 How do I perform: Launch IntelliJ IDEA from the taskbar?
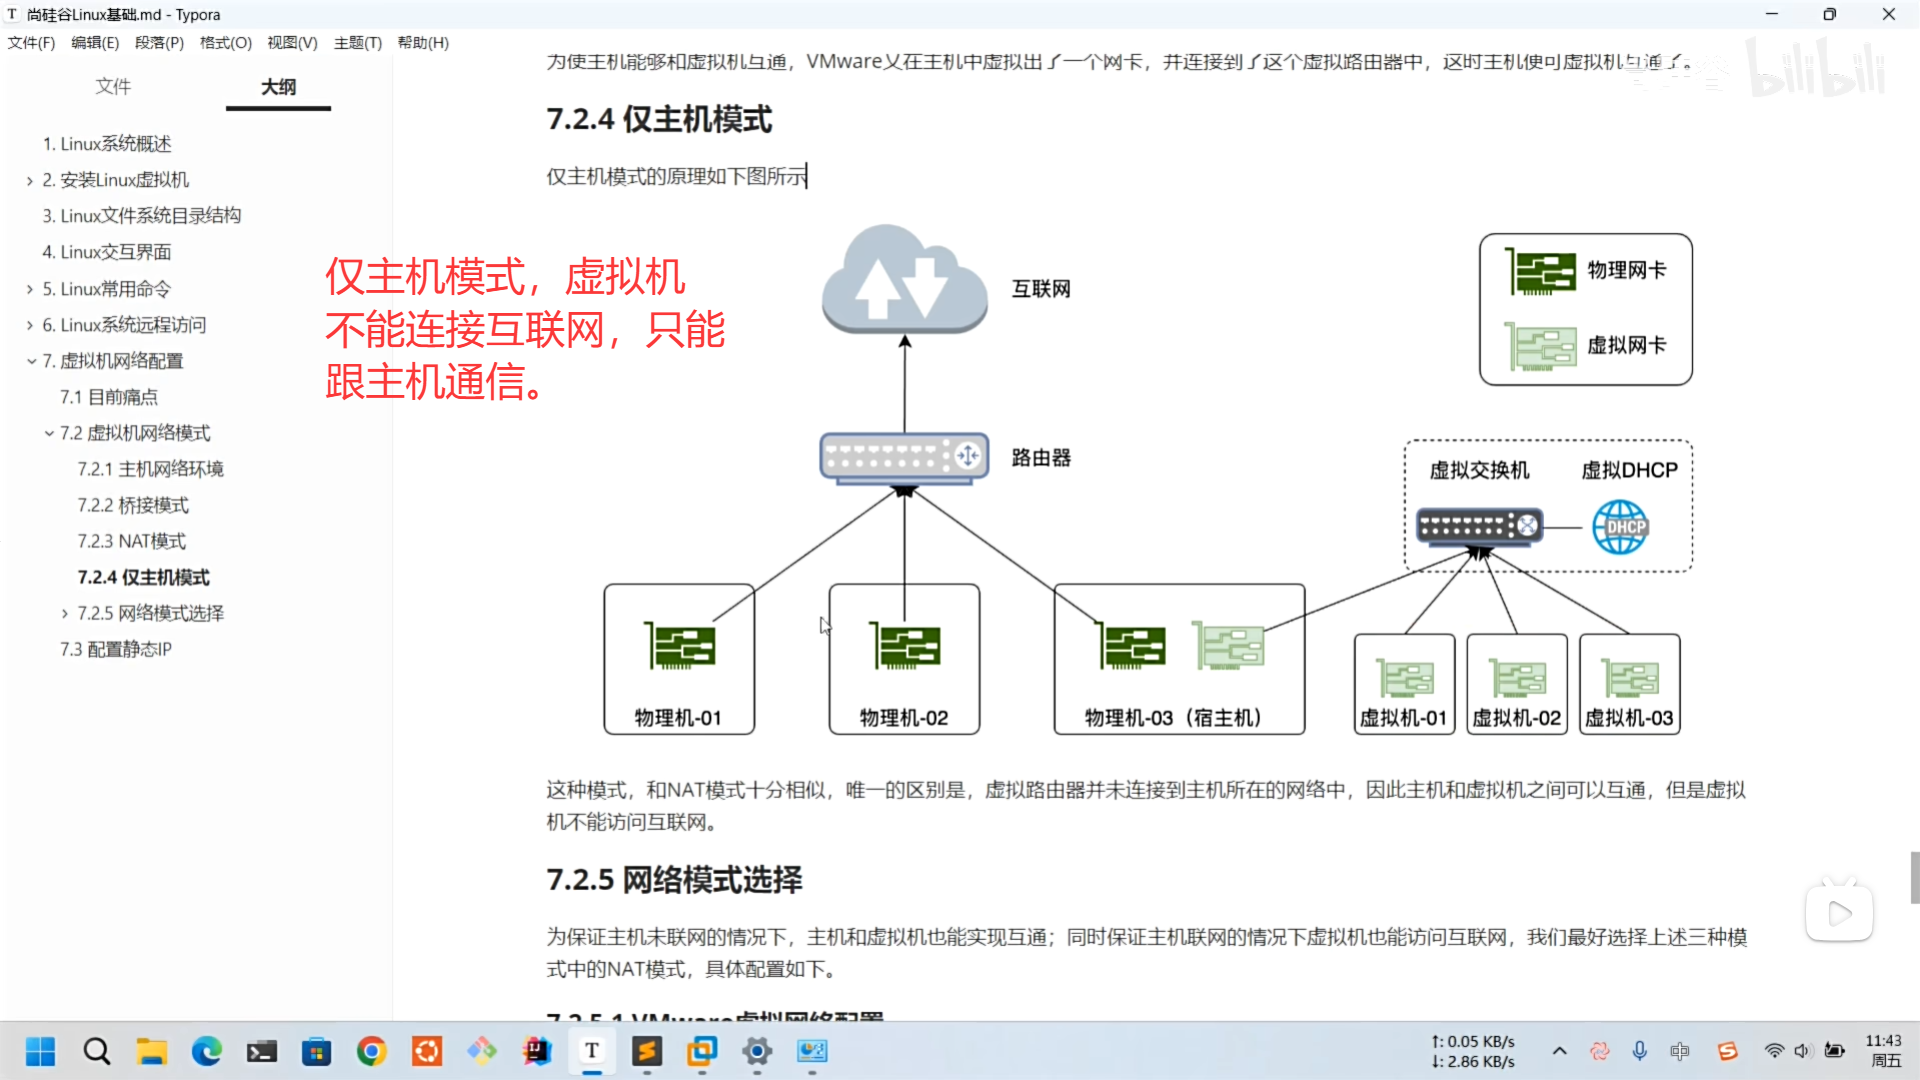[537, 1051]
